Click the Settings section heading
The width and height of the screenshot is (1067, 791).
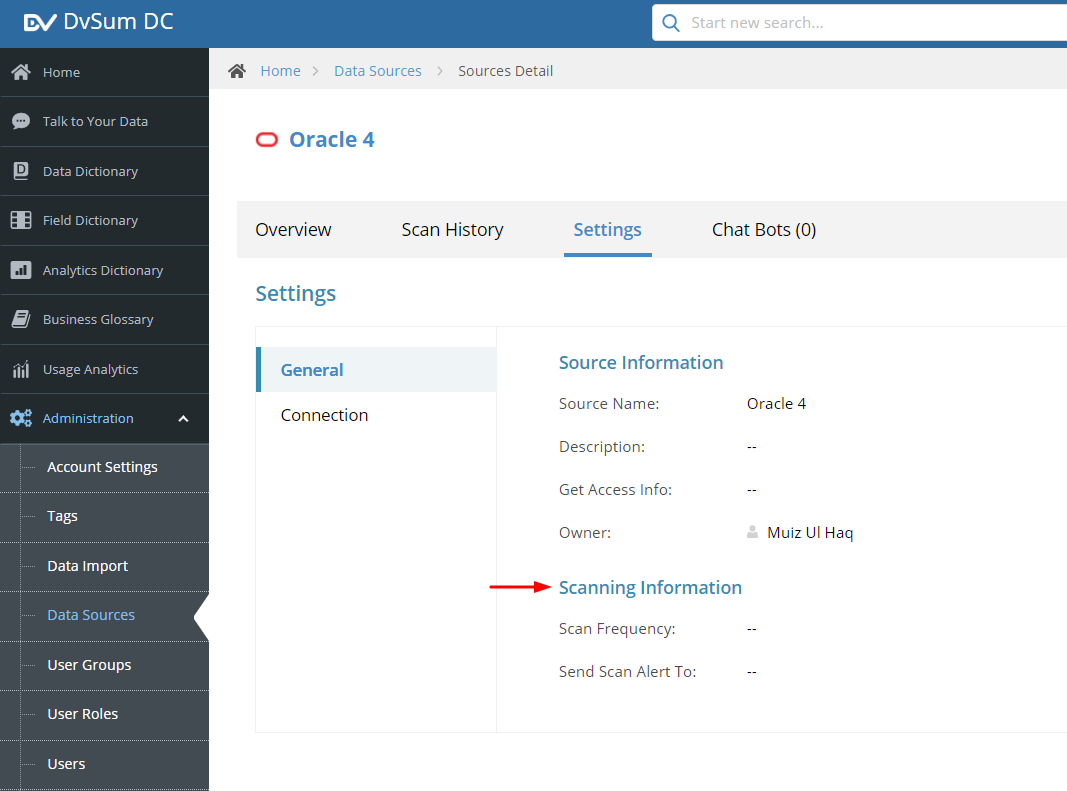tap(295, 293)
